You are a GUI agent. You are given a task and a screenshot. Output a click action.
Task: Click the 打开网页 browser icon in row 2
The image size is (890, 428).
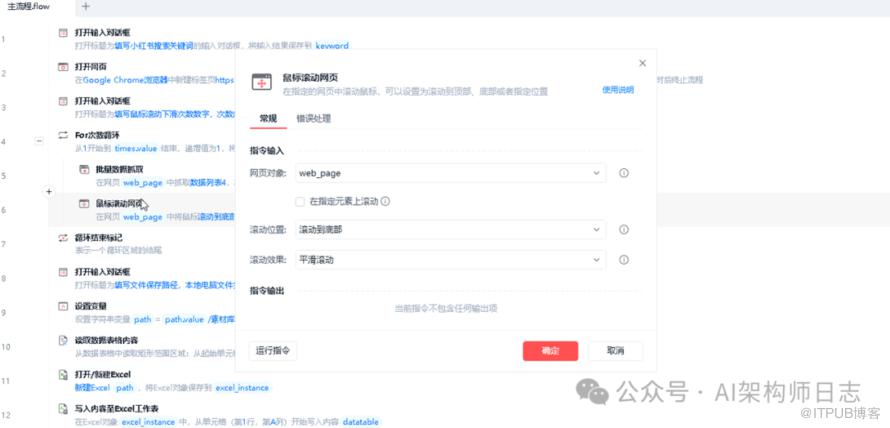(x=63, y=67)
